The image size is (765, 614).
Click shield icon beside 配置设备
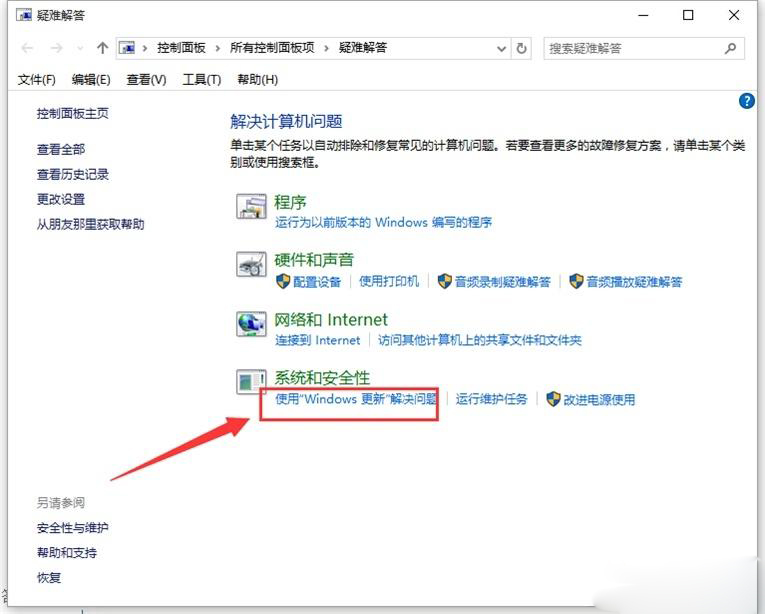pyautogui.click(x=283, y=281)
